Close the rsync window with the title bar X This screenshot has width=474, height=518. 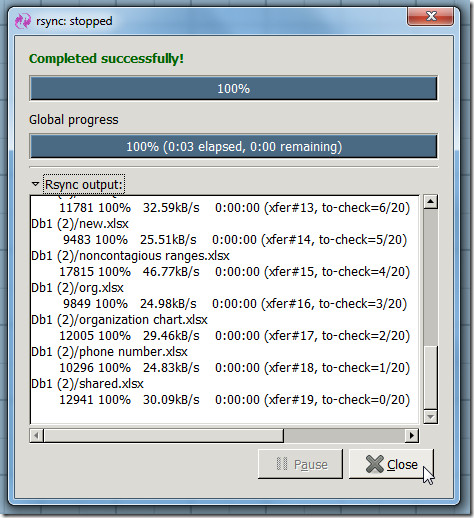pos(430,16)
